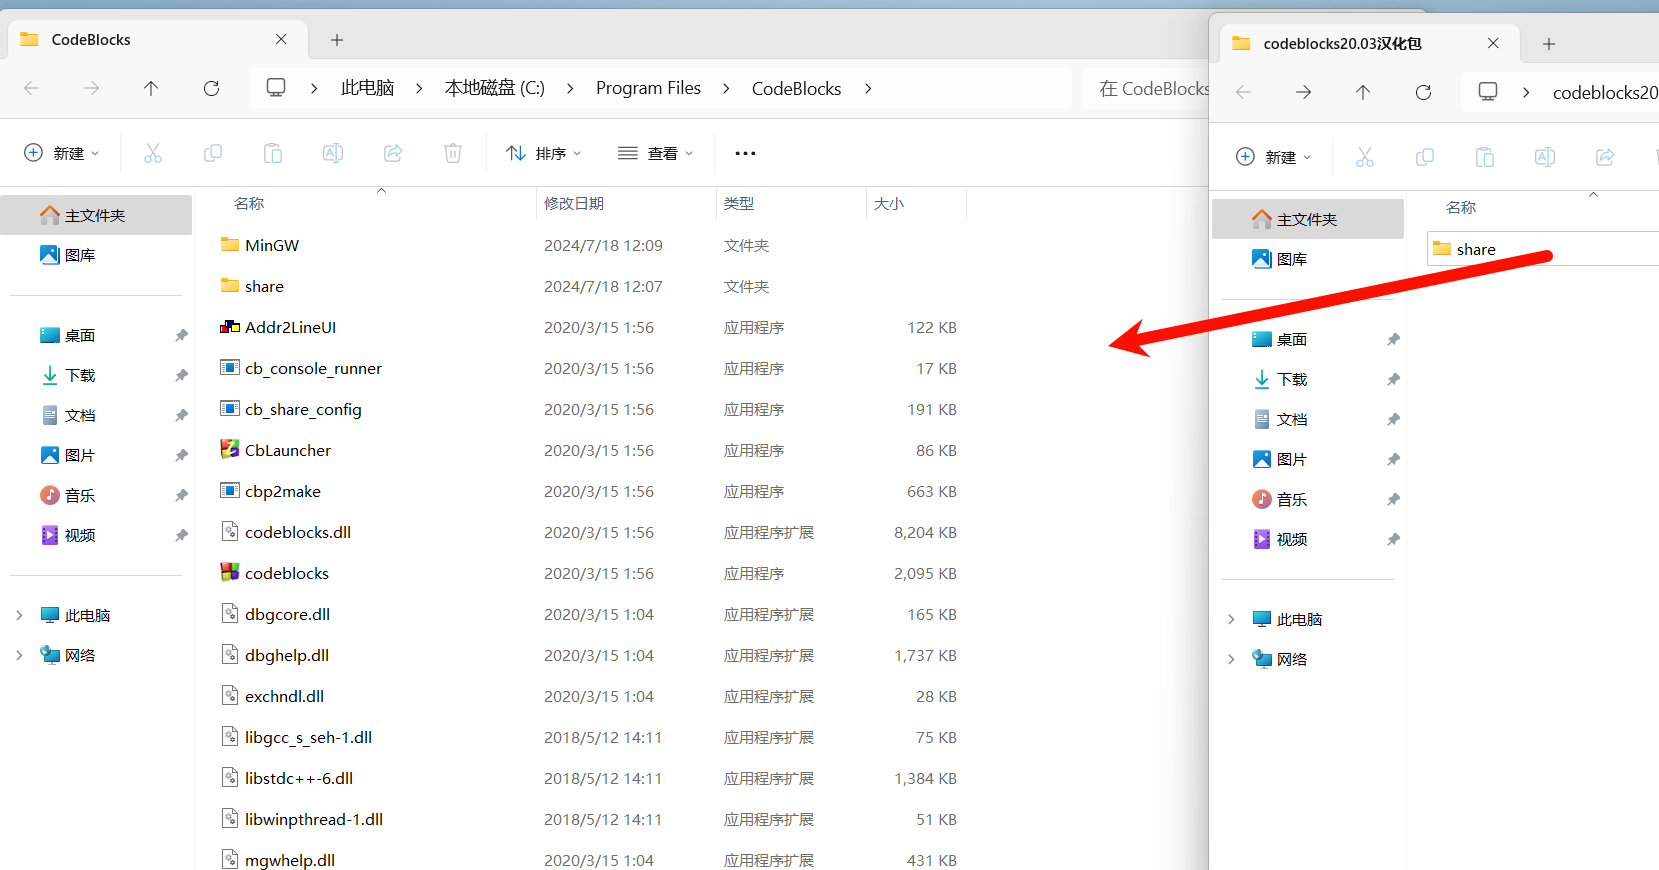1659x870 pixels.
Task: Close the CodeBlocks tab
Action: click(281, 40)
